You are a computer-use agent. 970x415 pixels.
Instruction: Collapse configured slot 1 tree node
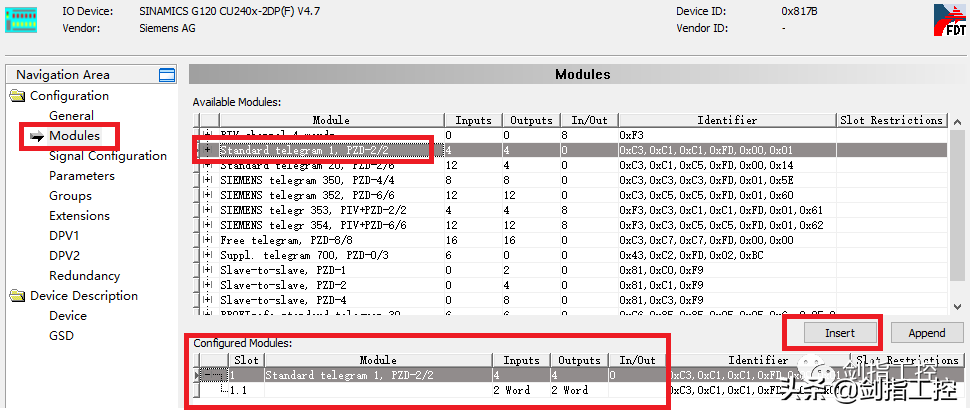pos(208,375)
